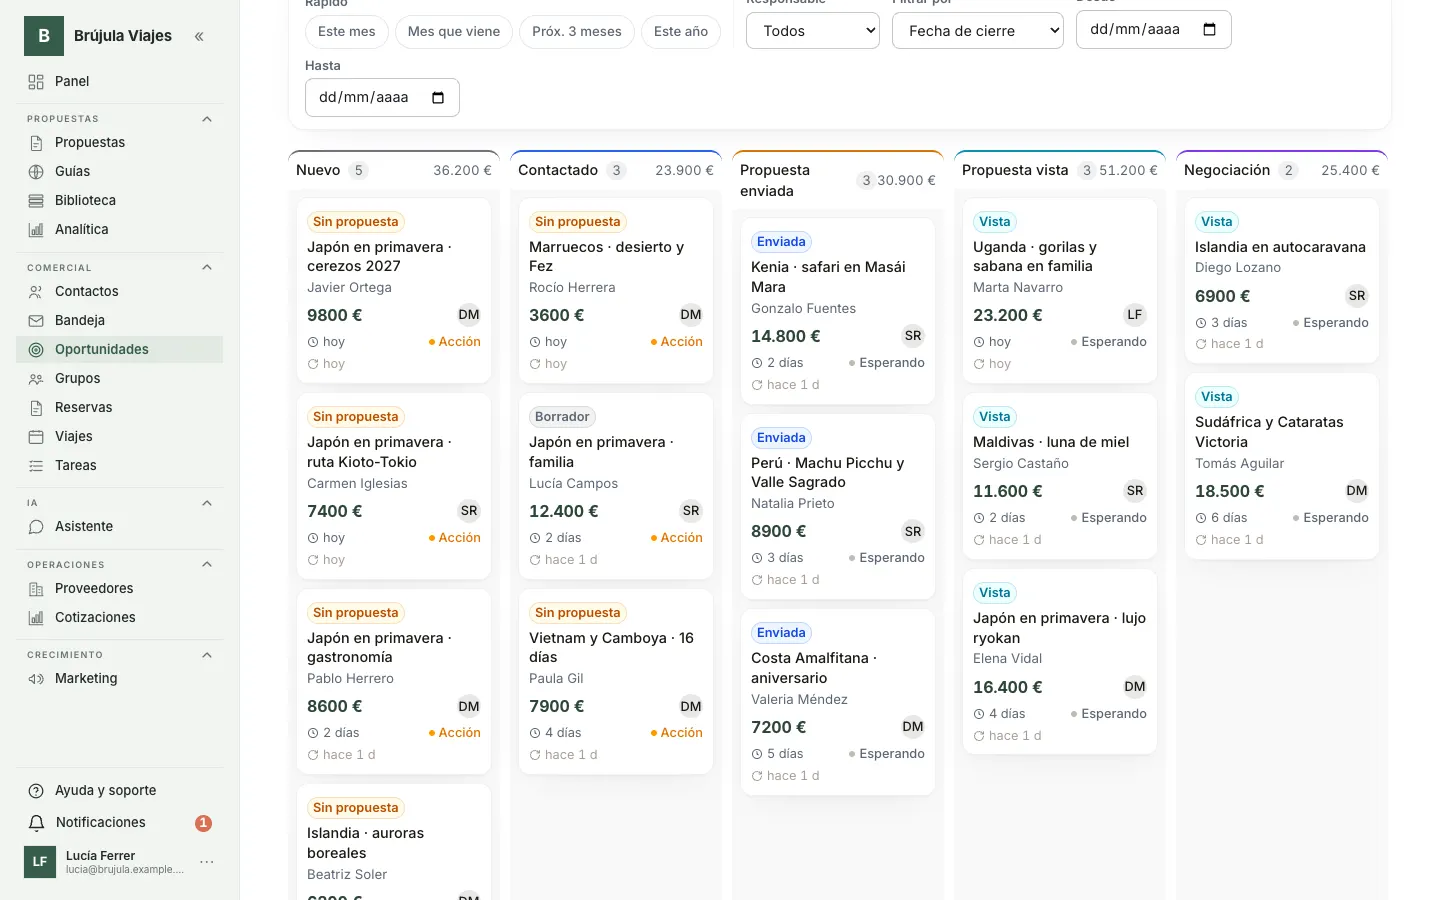Collapse the Operaciones sidebar section

(207, 564)
